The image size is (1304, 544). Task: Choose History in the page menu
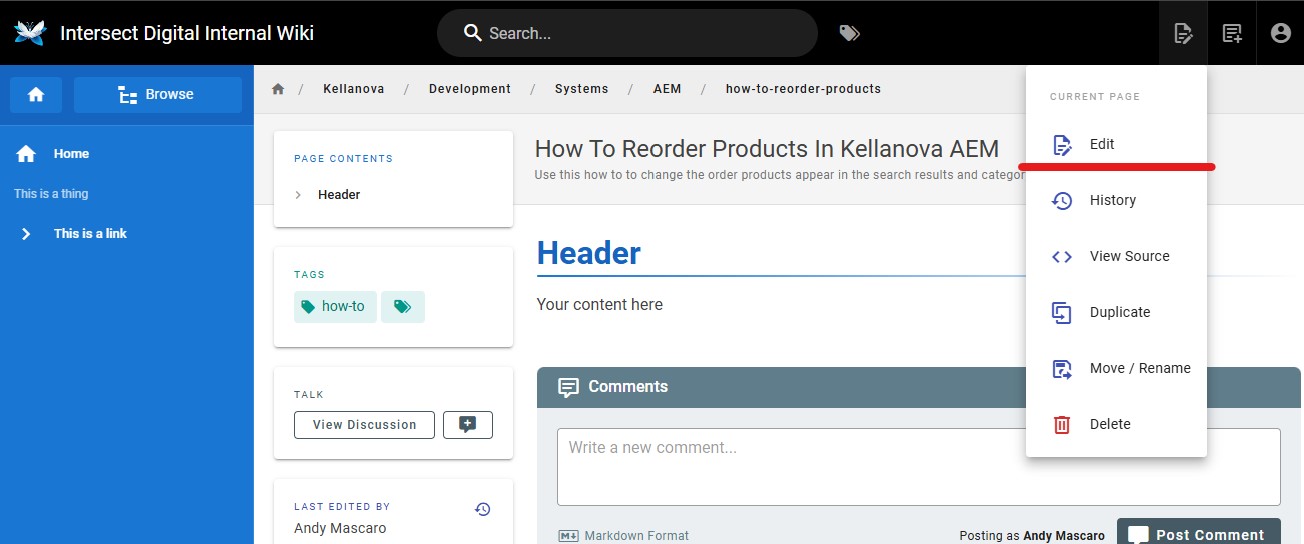(1112, 200)
